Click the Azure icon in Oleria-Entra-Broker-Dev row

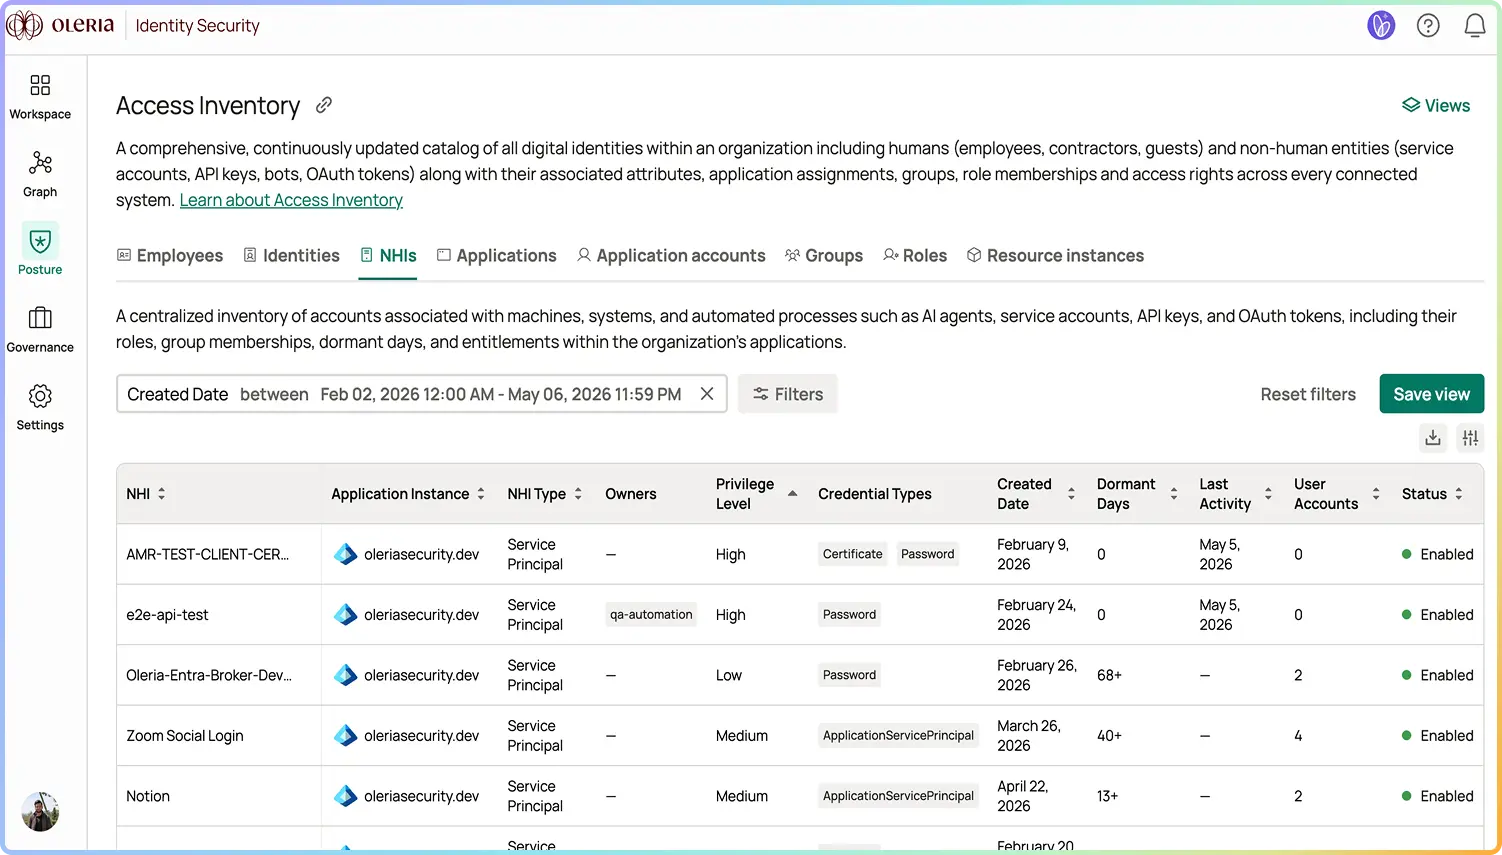pyautogui.click(x=345, y=675)
